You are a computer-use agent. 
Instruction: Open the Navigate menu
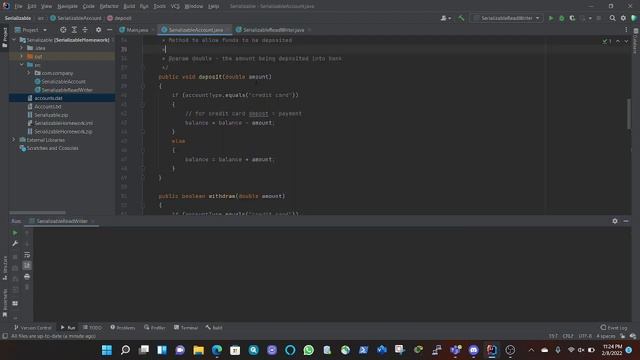67,6
